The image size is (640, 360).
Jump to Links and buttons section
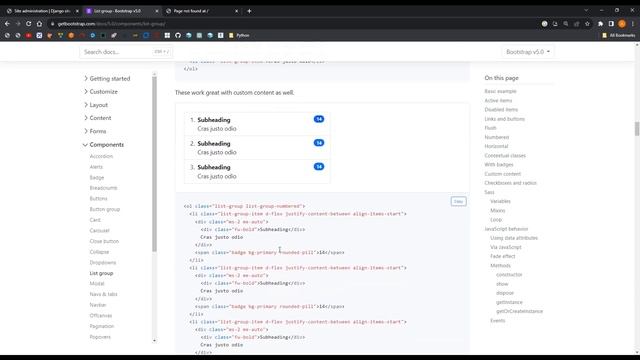(x=504, y=119)
